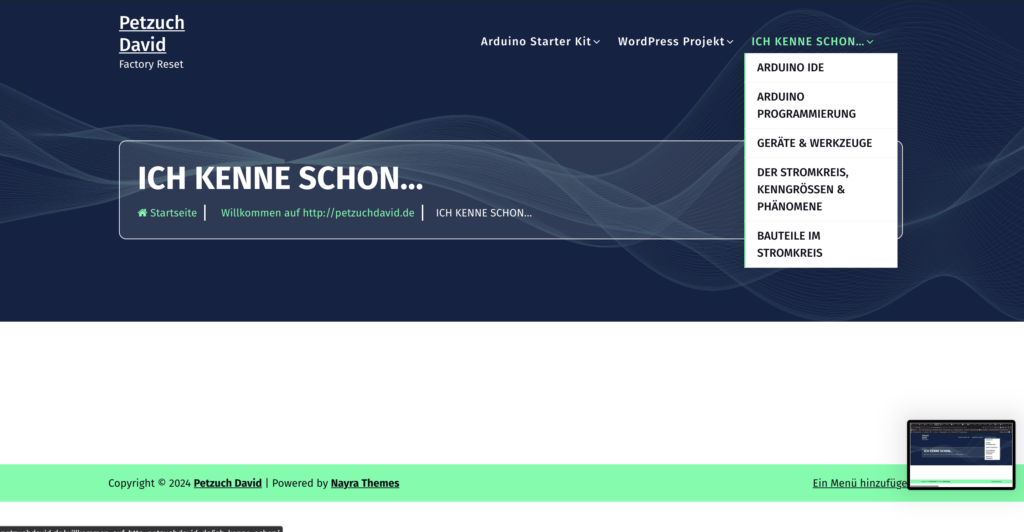Expand the WordPress Projekt chevron arrow
Screen dimensions: 1024x532
point(730,42)
